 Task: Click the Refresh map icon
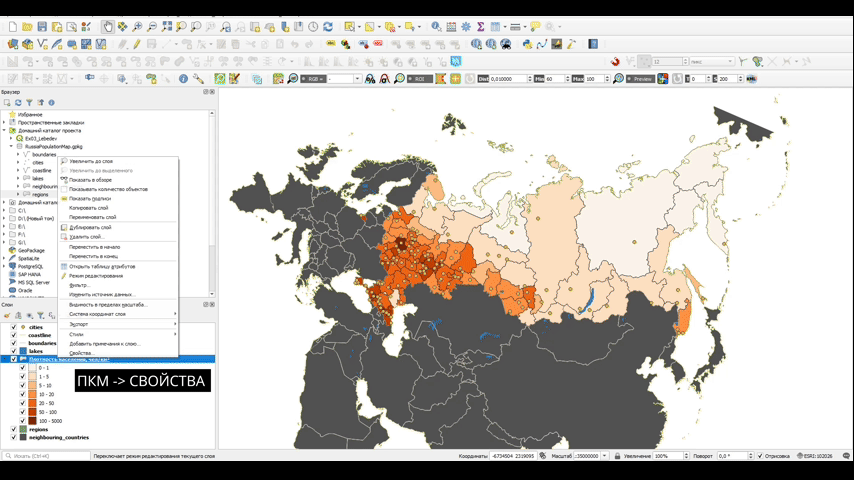[328, 27]
